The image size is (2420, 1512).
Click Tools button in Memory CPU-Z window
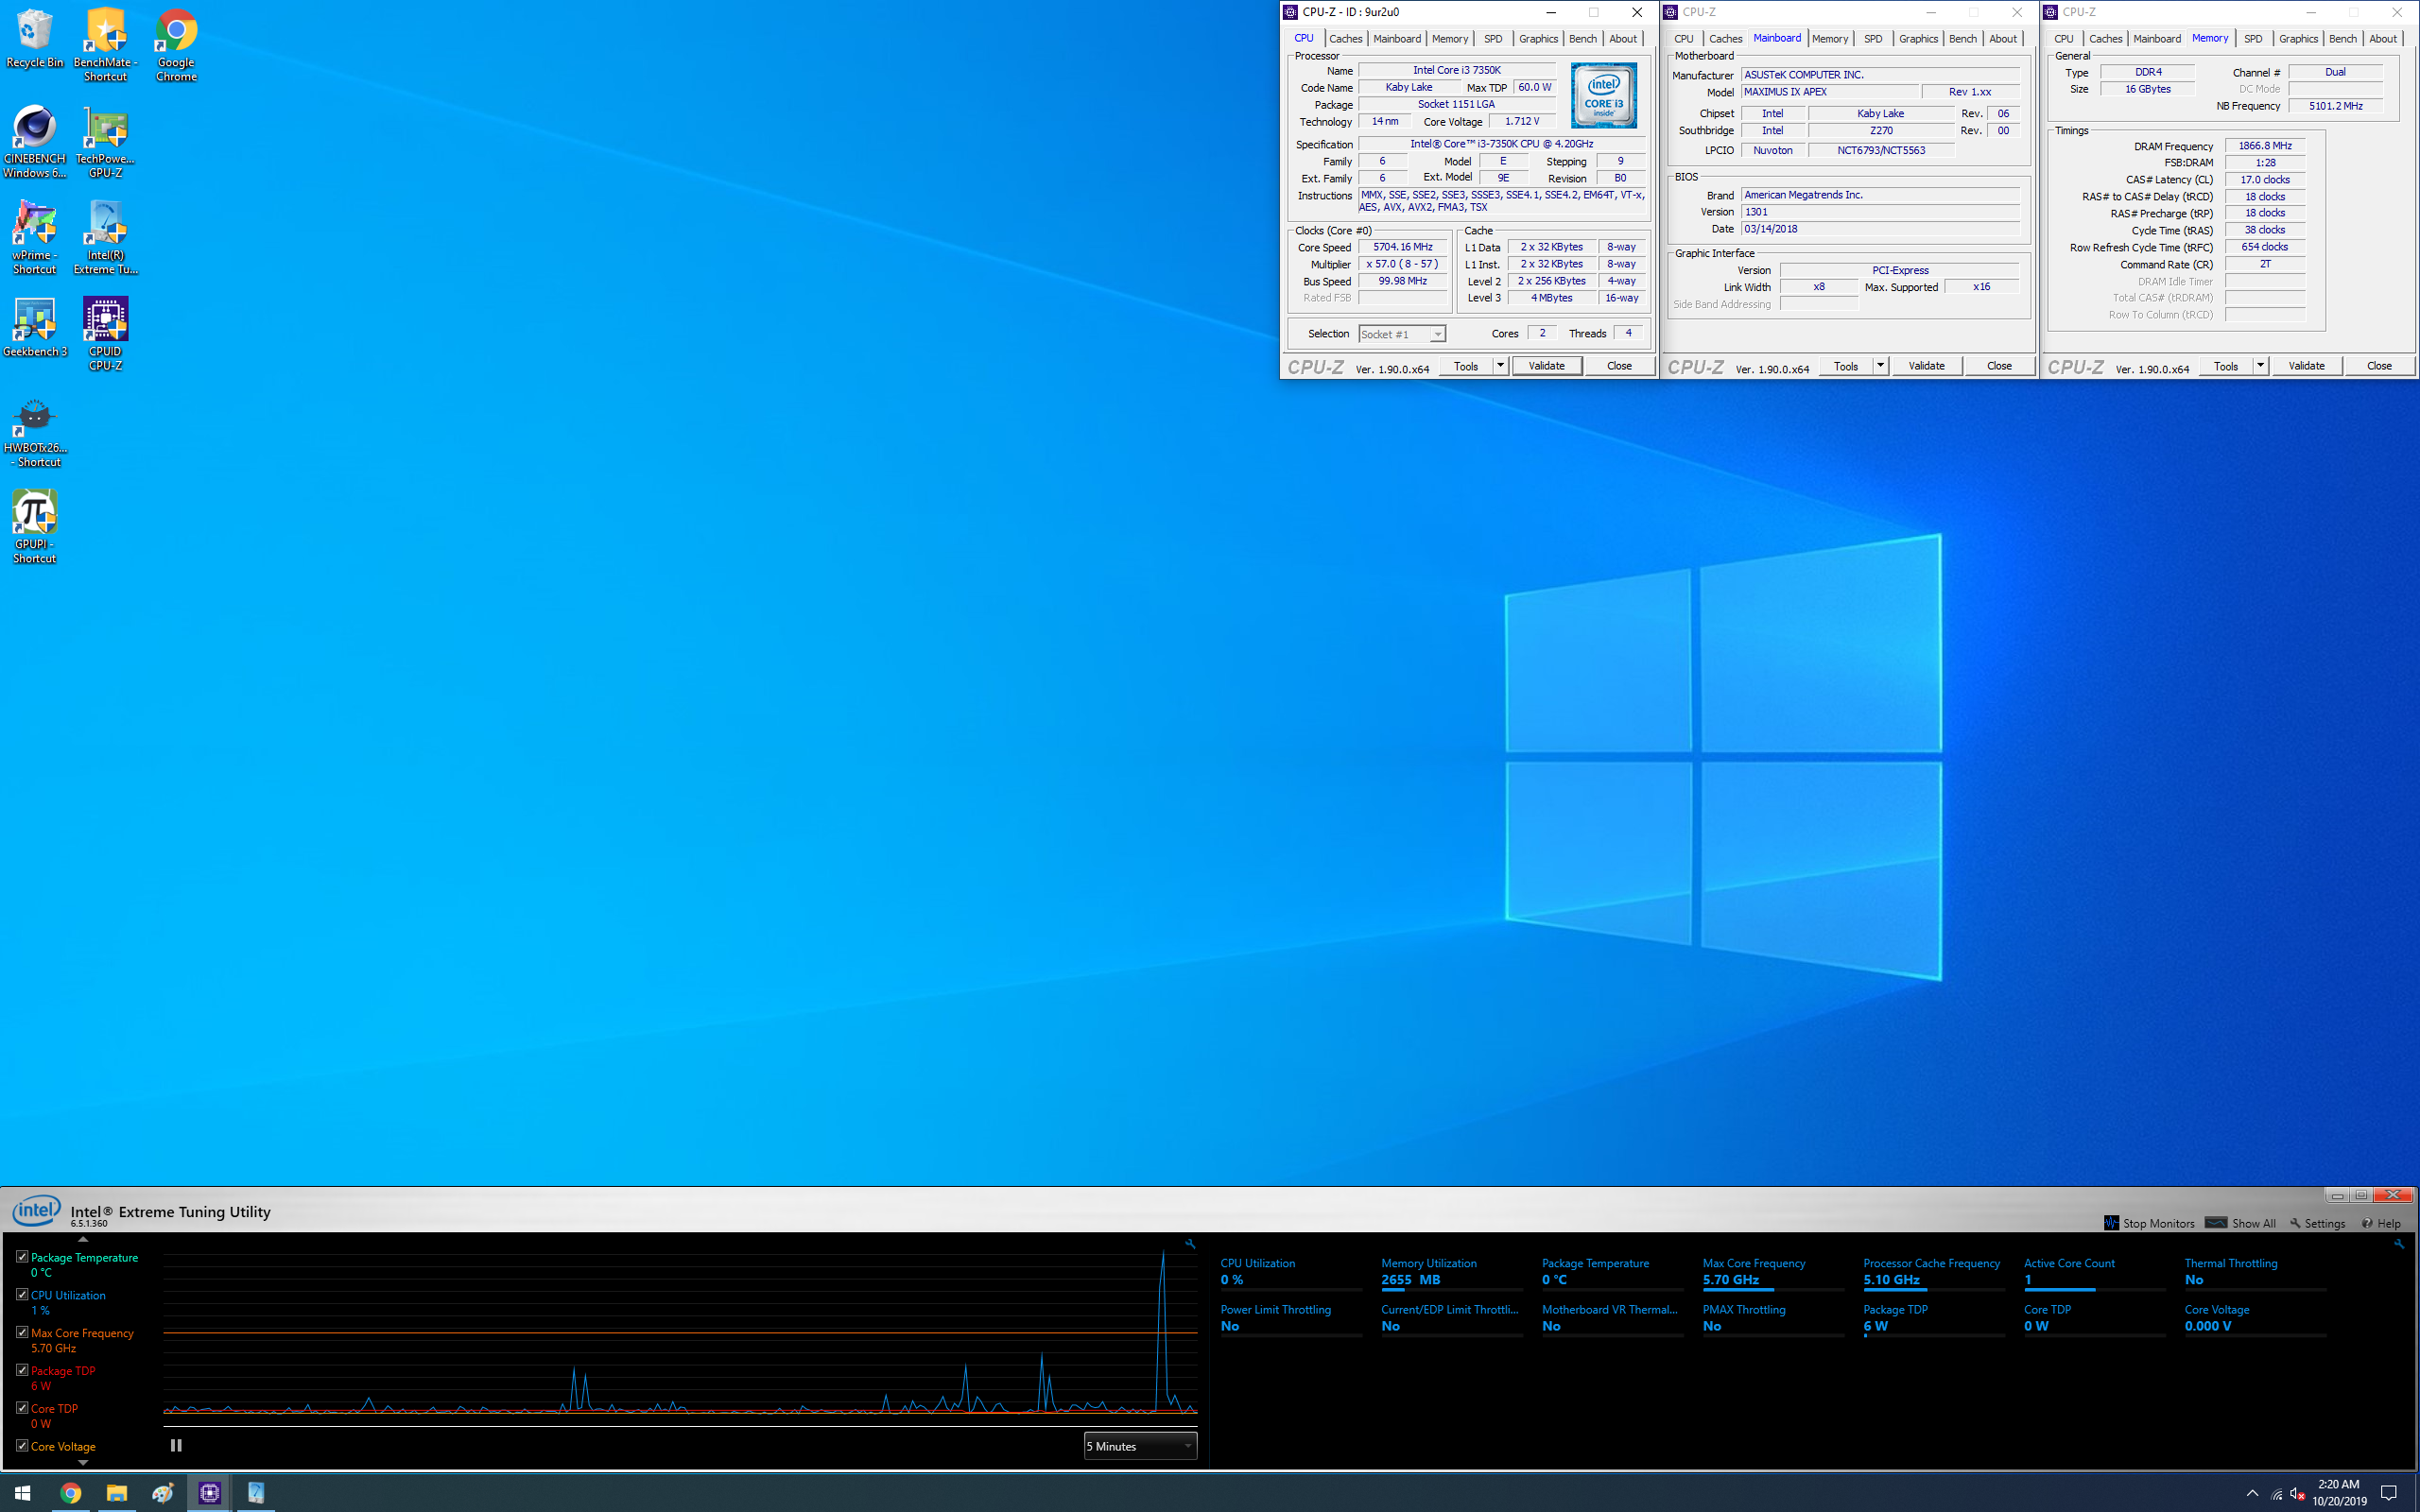(2226, 366)
